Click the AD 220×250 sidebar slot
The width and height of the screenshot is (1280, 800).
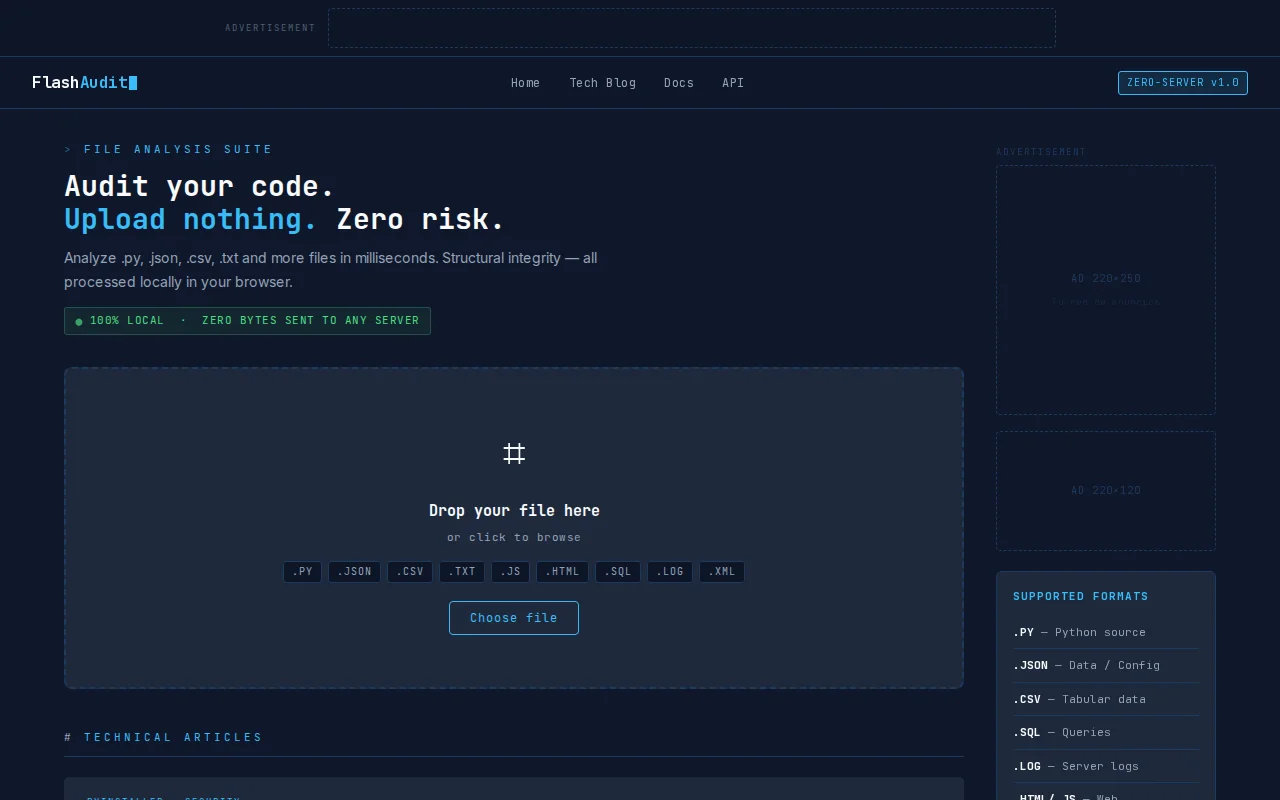coord(1106,290)
